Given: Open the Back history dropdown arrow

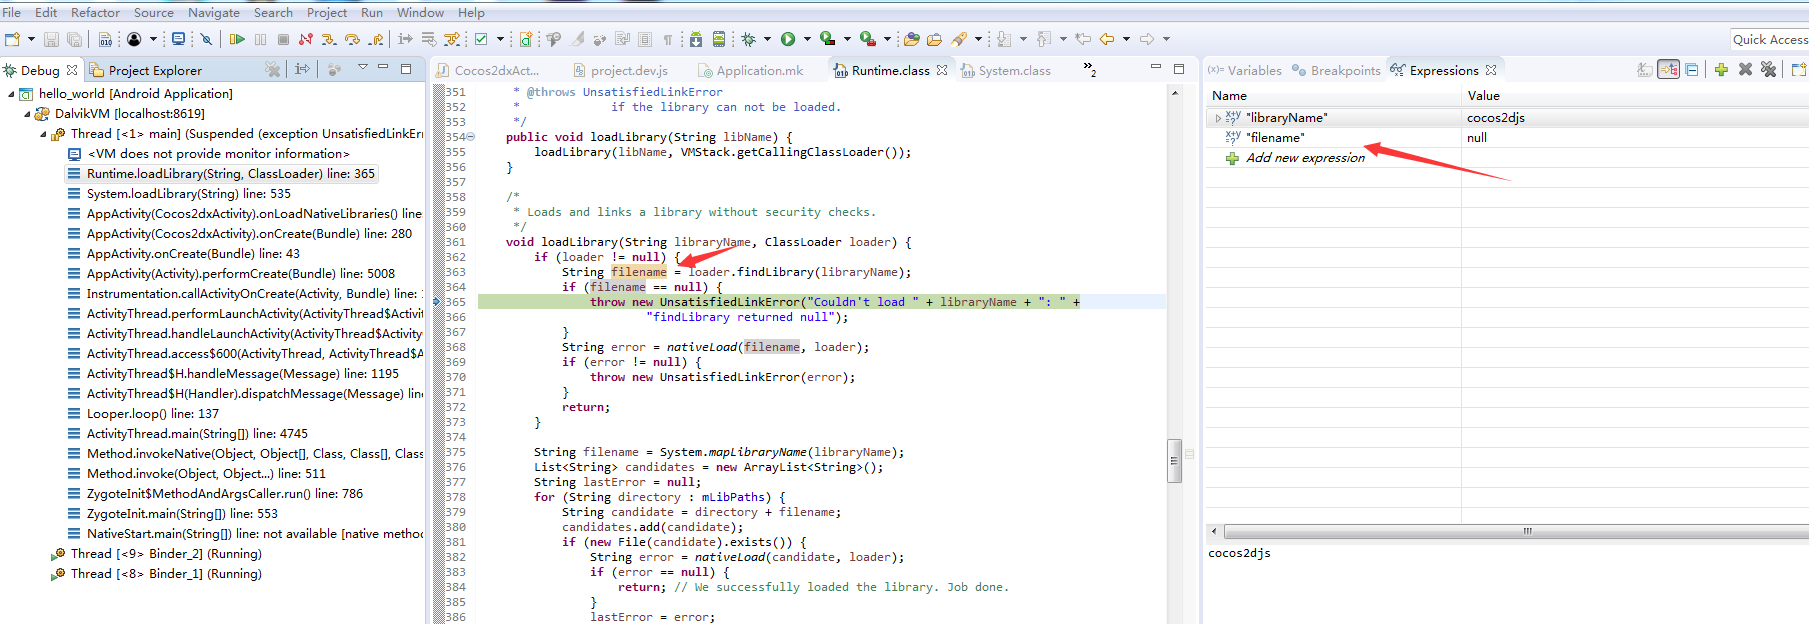Looking at the screenshot, I should pos(1126,39).
